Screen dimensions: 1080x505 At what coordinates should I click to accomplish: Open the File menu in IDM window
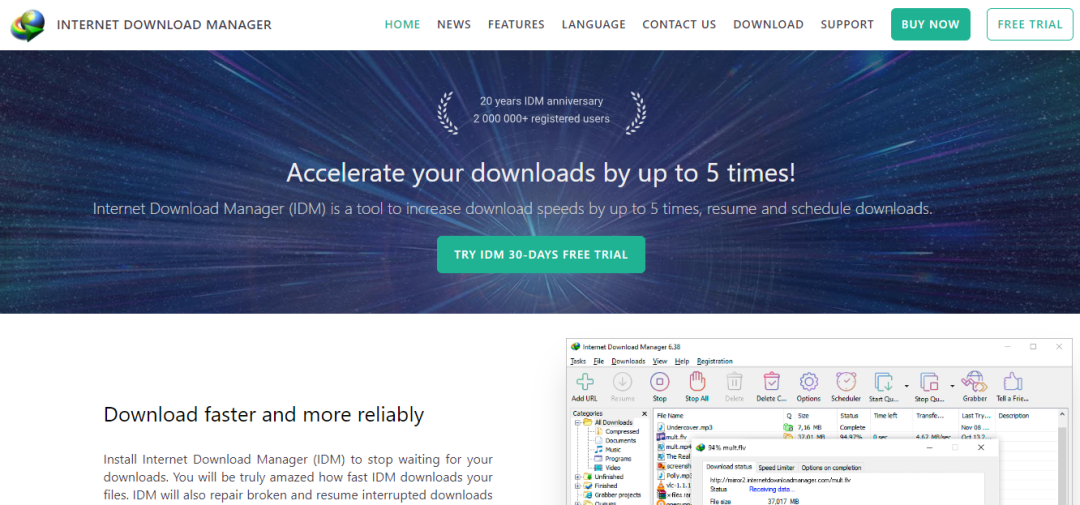(599, 361)
